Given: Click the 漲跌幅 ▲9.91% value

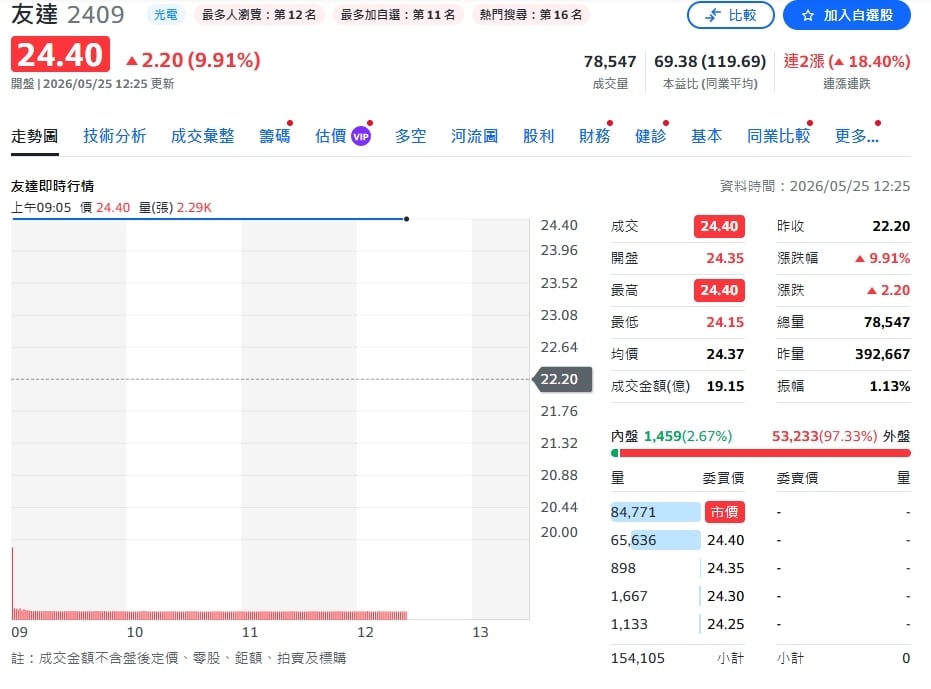Looking at the screenshot, I should point(882,258).
